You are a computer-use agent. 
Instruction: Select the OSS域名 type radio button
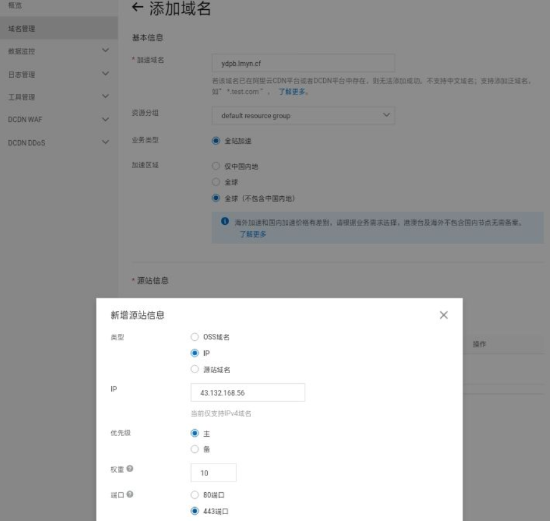click(x=194, y=337)
